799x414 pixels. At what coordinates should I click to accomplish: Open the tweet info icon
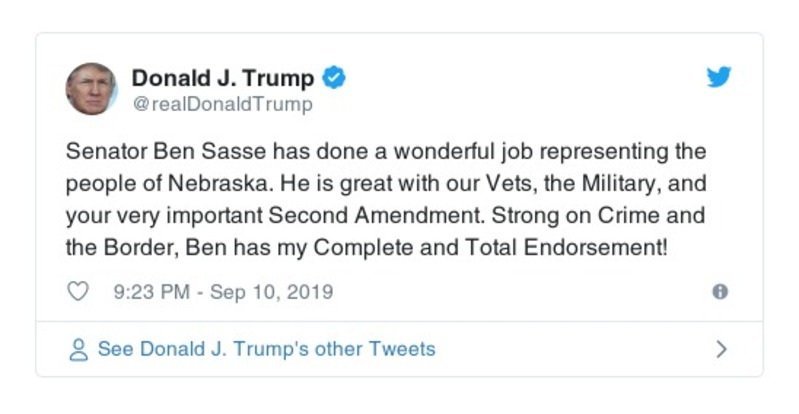click(719, 292)
